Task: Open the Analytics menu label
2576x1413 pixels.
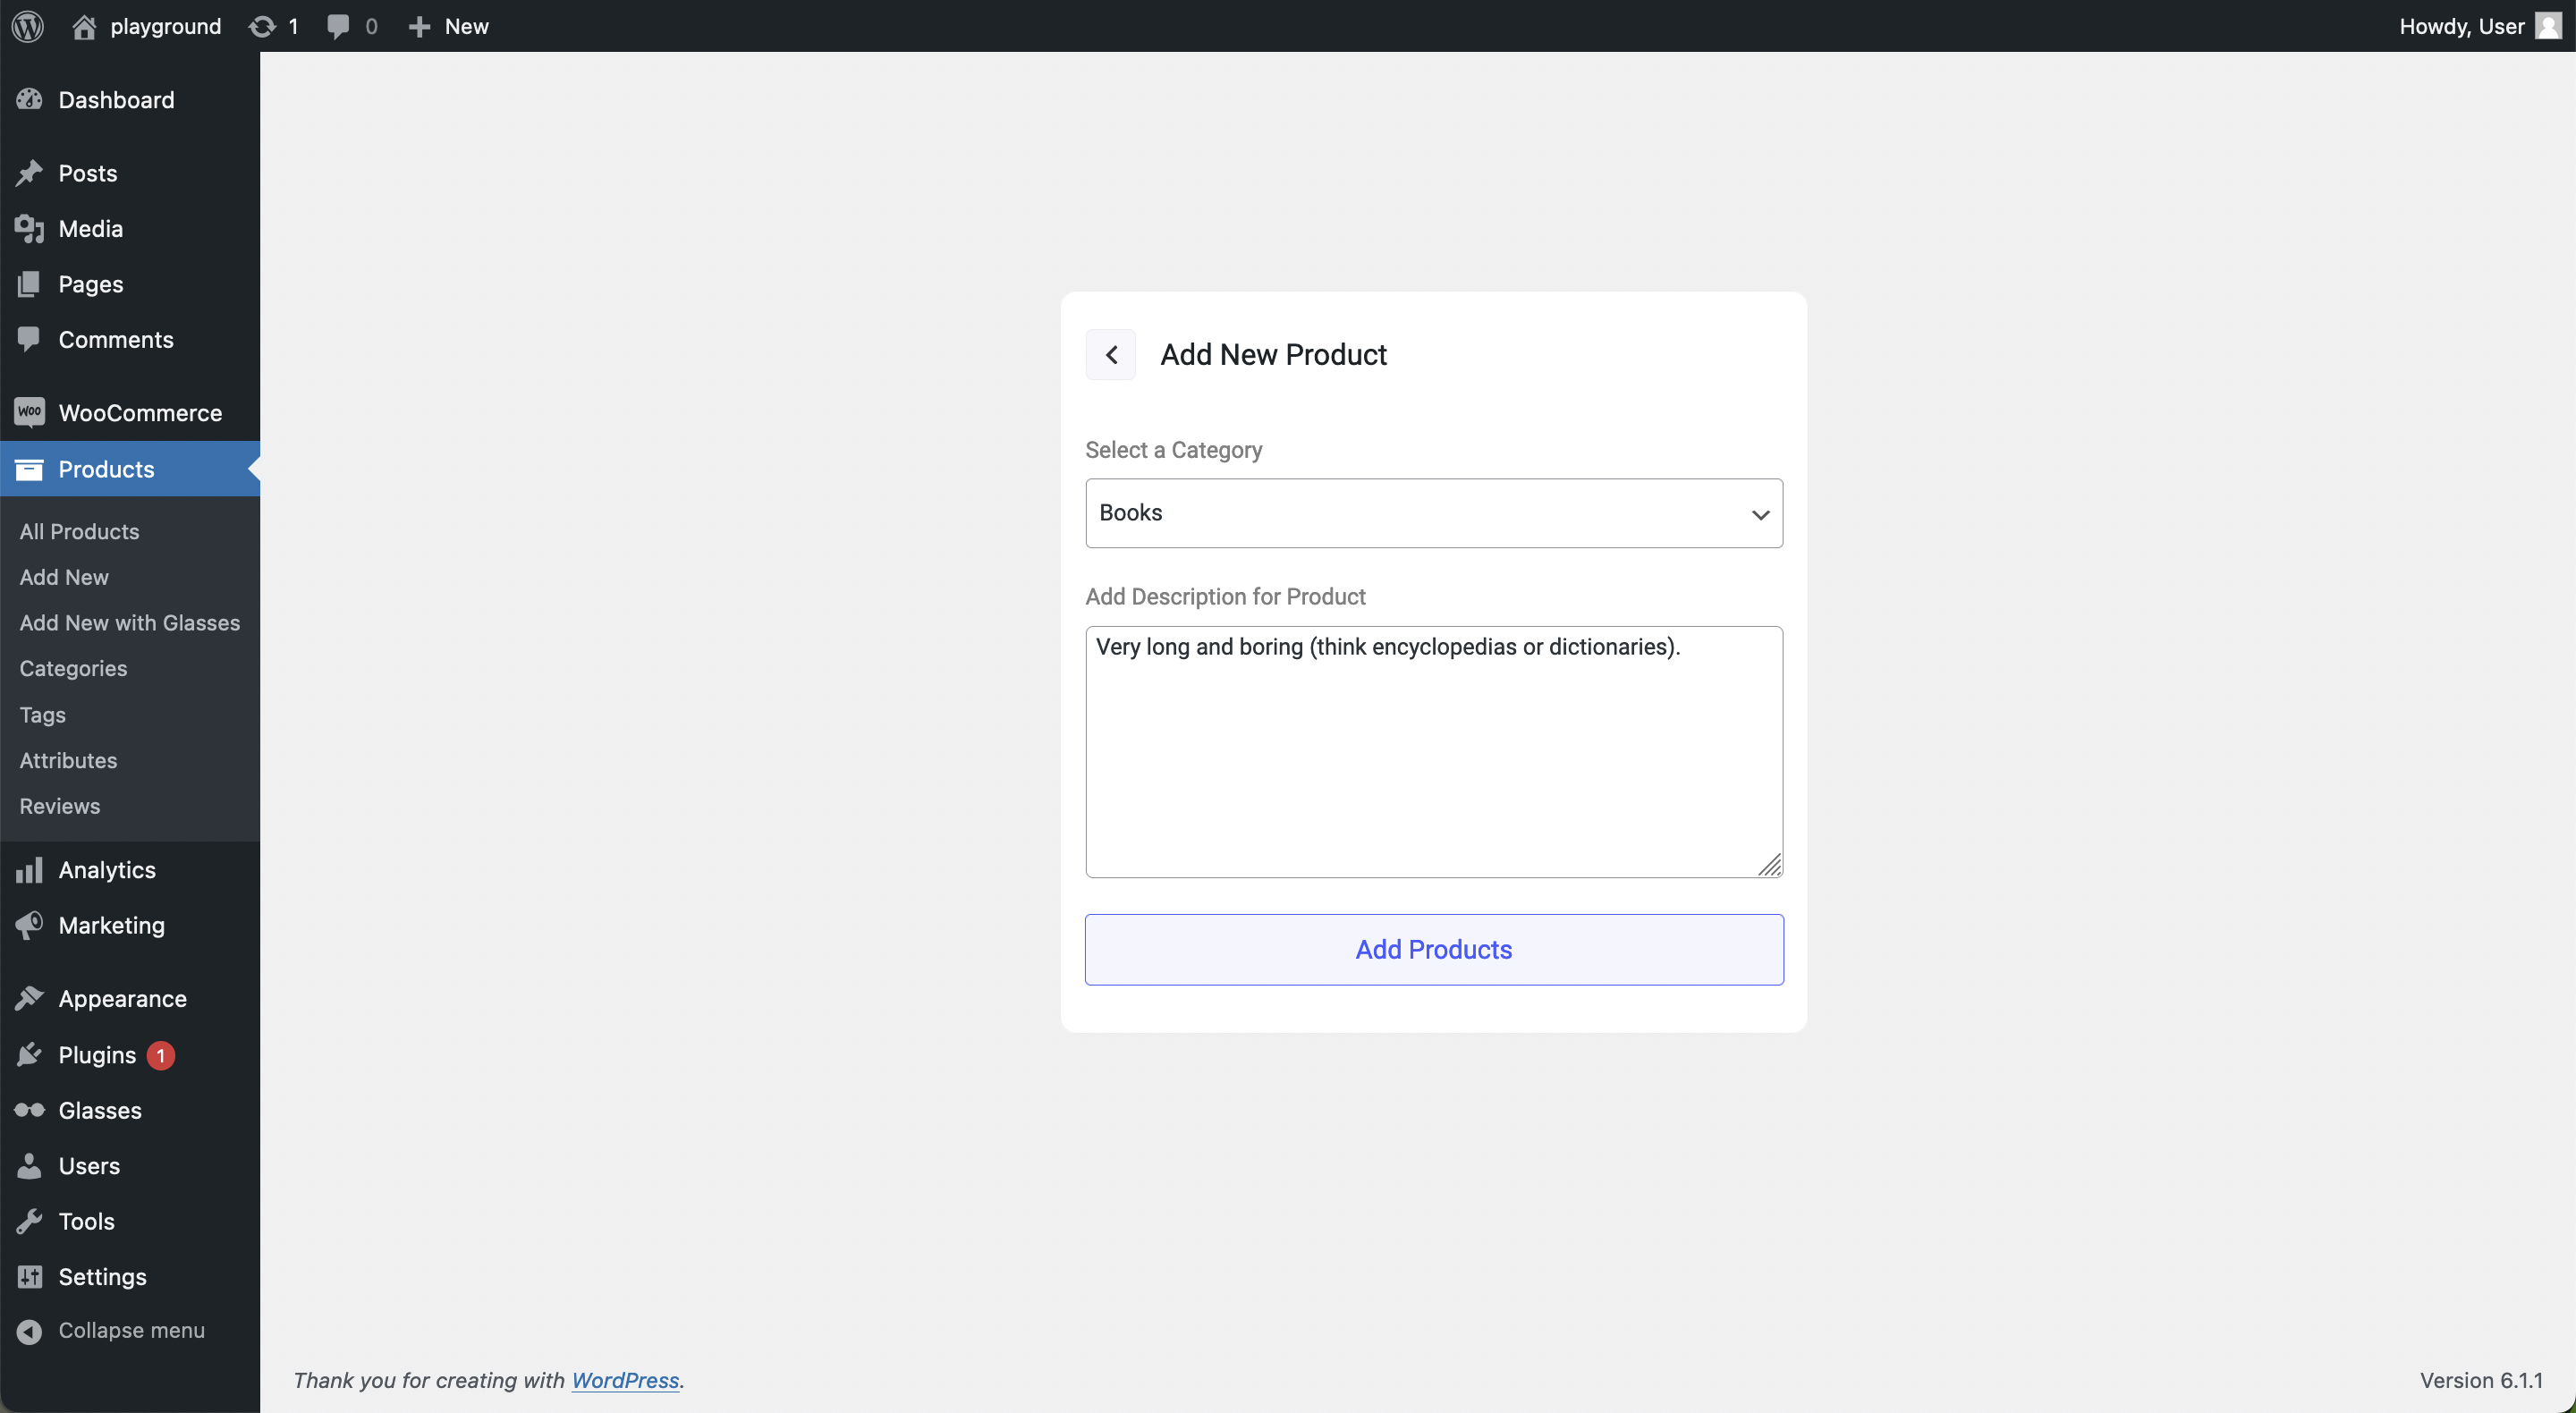Action: tap(107, 870)
